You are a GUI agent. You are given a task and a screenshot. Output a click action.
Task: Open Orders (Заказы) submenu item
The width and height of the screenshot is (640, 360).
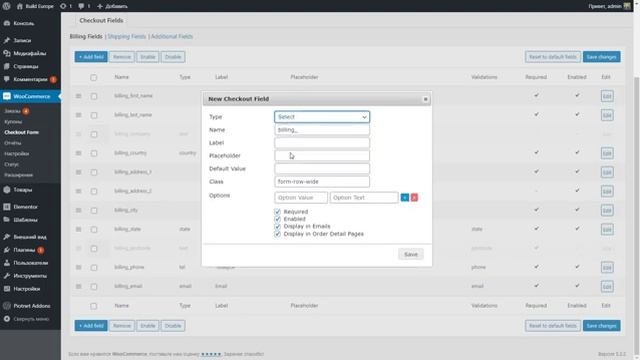click(x=12, y=111)
